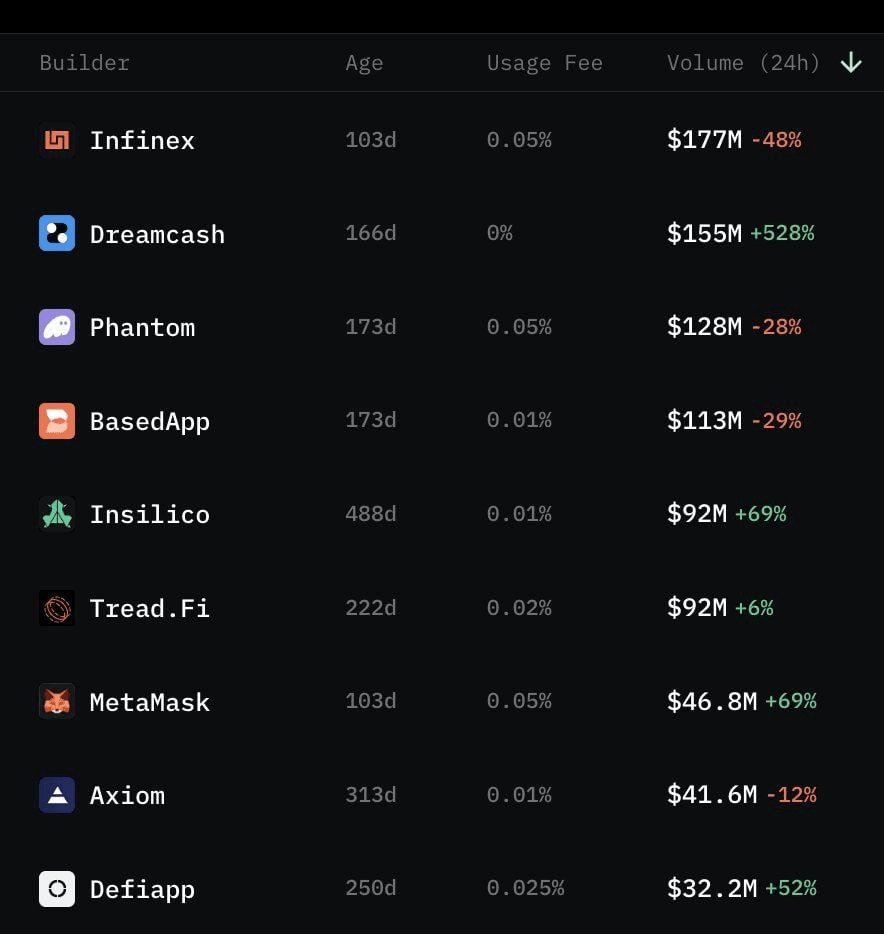This screenshot has height=934, width=884.
Task: Click the Tread.Fi circular logo icon
Action: coord(57,608)
